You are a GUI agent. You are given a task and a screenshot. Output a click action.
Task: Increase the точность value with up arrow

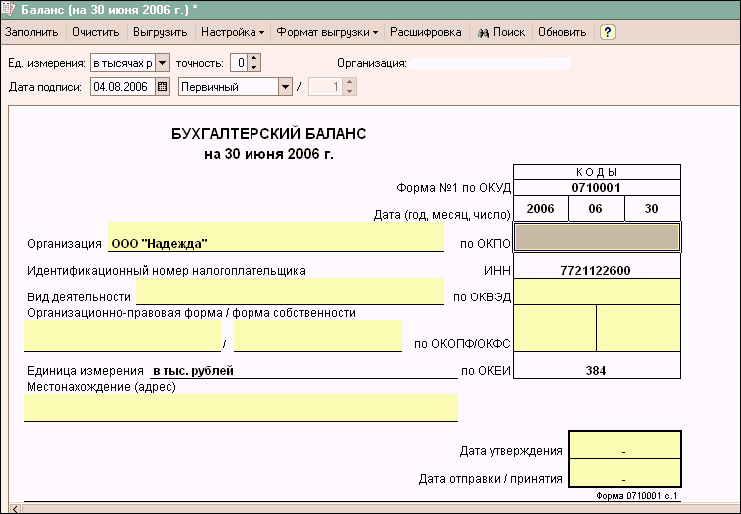point(254,58)
